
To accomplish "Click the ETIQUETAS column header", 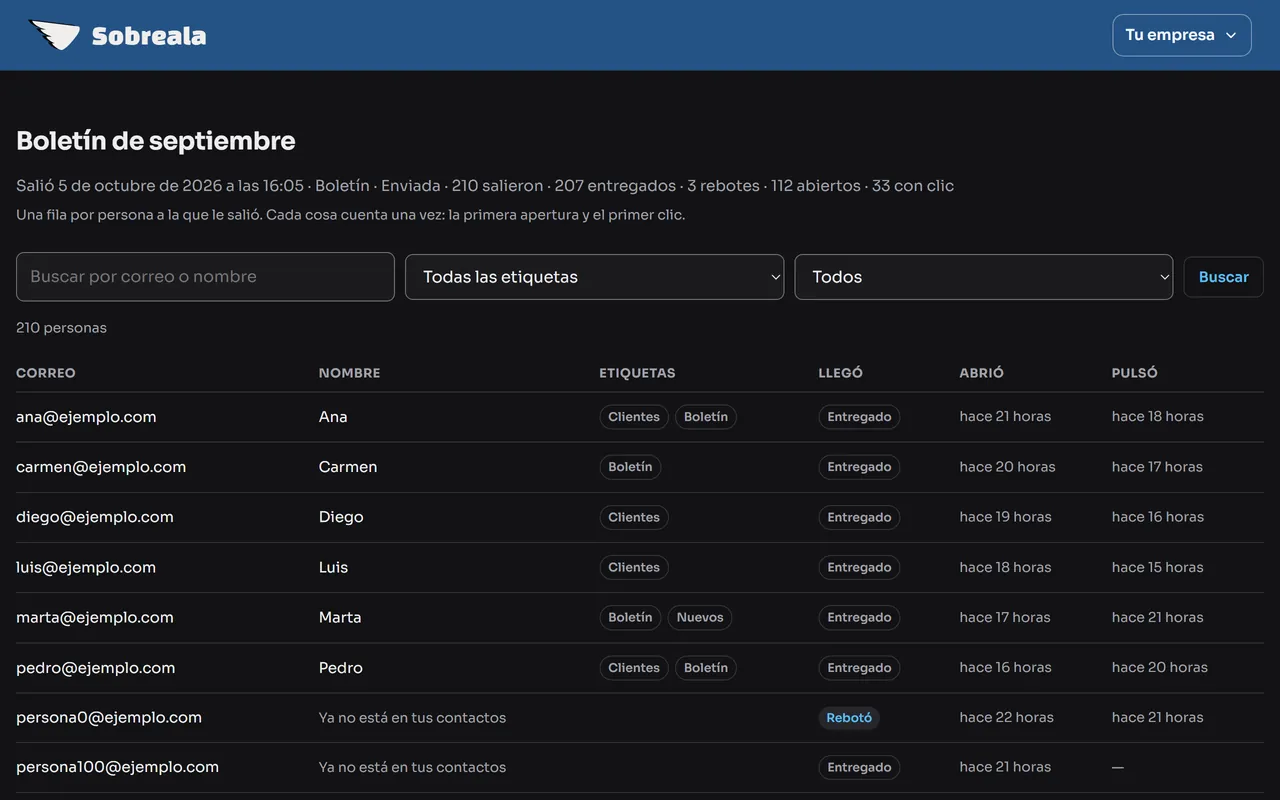I will (x=637, y=373).
